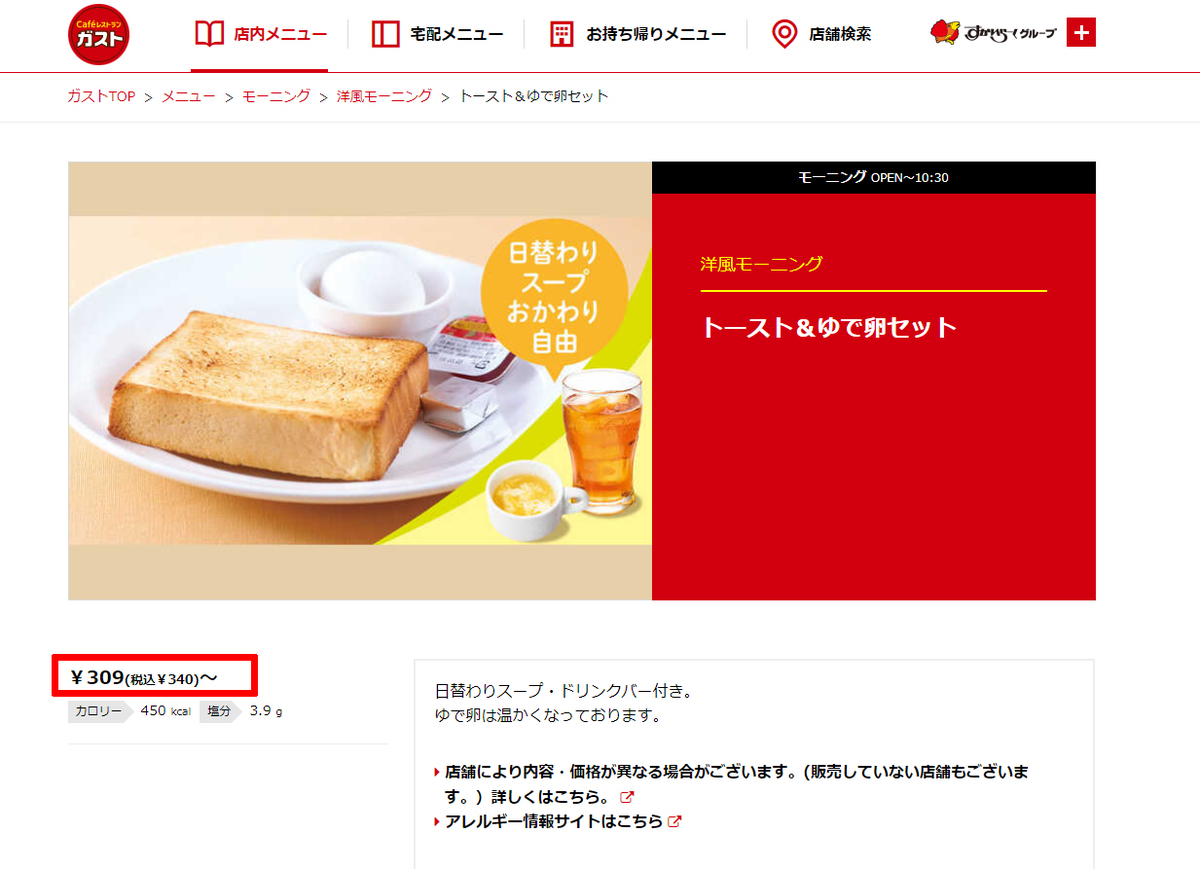Click external link icon after 詳しくはこちら

(x=627, y=797)
